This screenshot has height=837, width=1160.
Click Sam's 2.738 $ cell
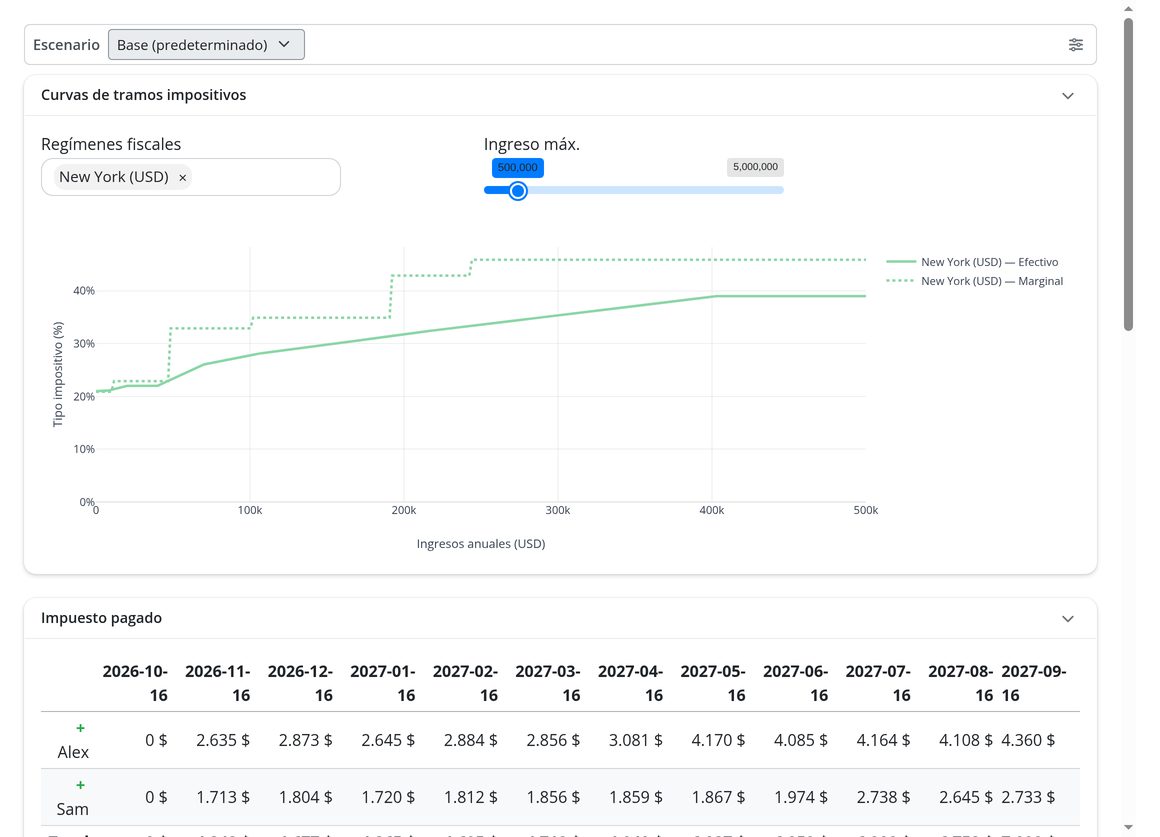pyautogui.click(x=883, y=797)
